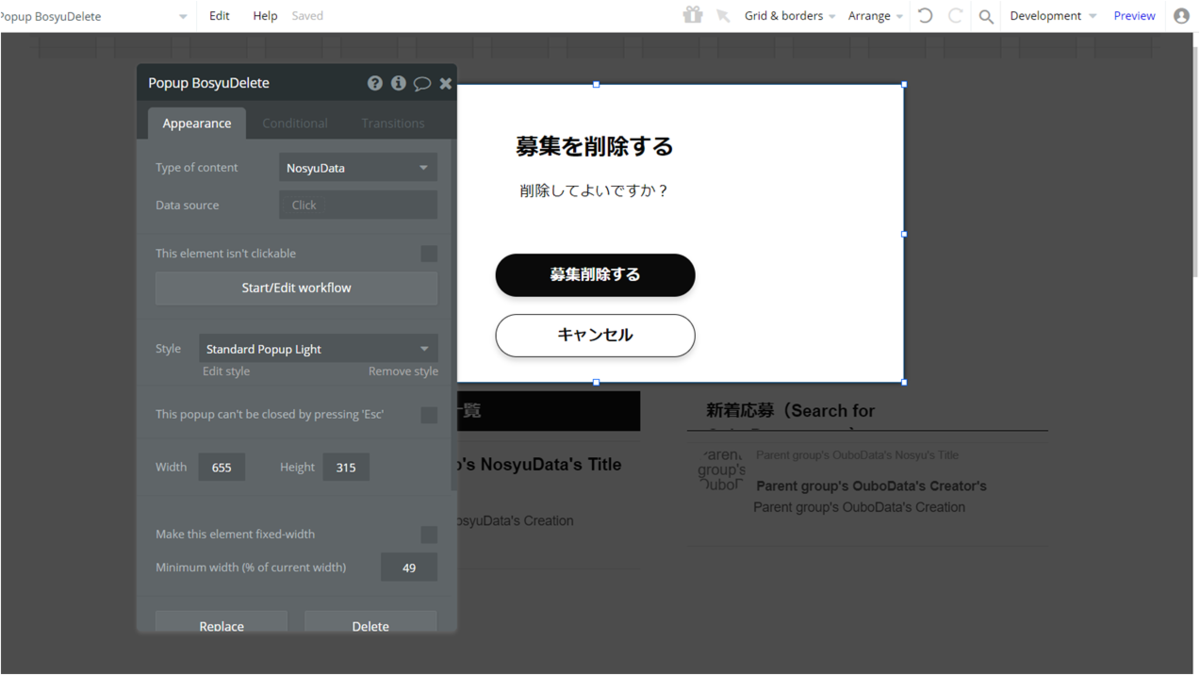Open the Help menu
This screenshot has width=1200, height=675.
pyautogui.click(x=265, y=16)
